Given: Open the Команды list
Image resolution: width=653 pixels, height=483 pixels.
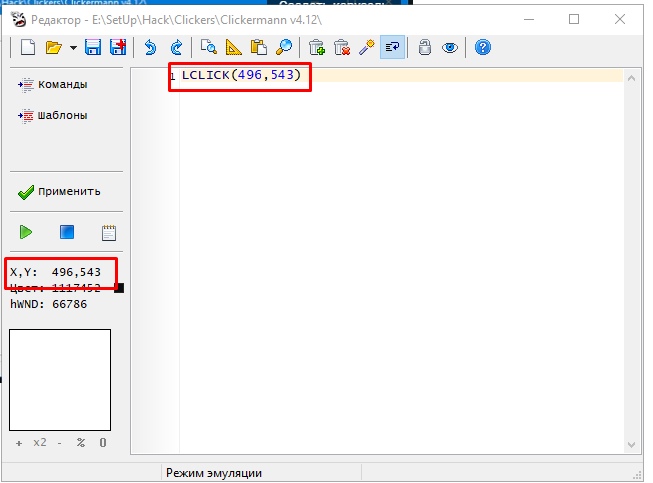Looking at the screenshot, I should (53, 85).
